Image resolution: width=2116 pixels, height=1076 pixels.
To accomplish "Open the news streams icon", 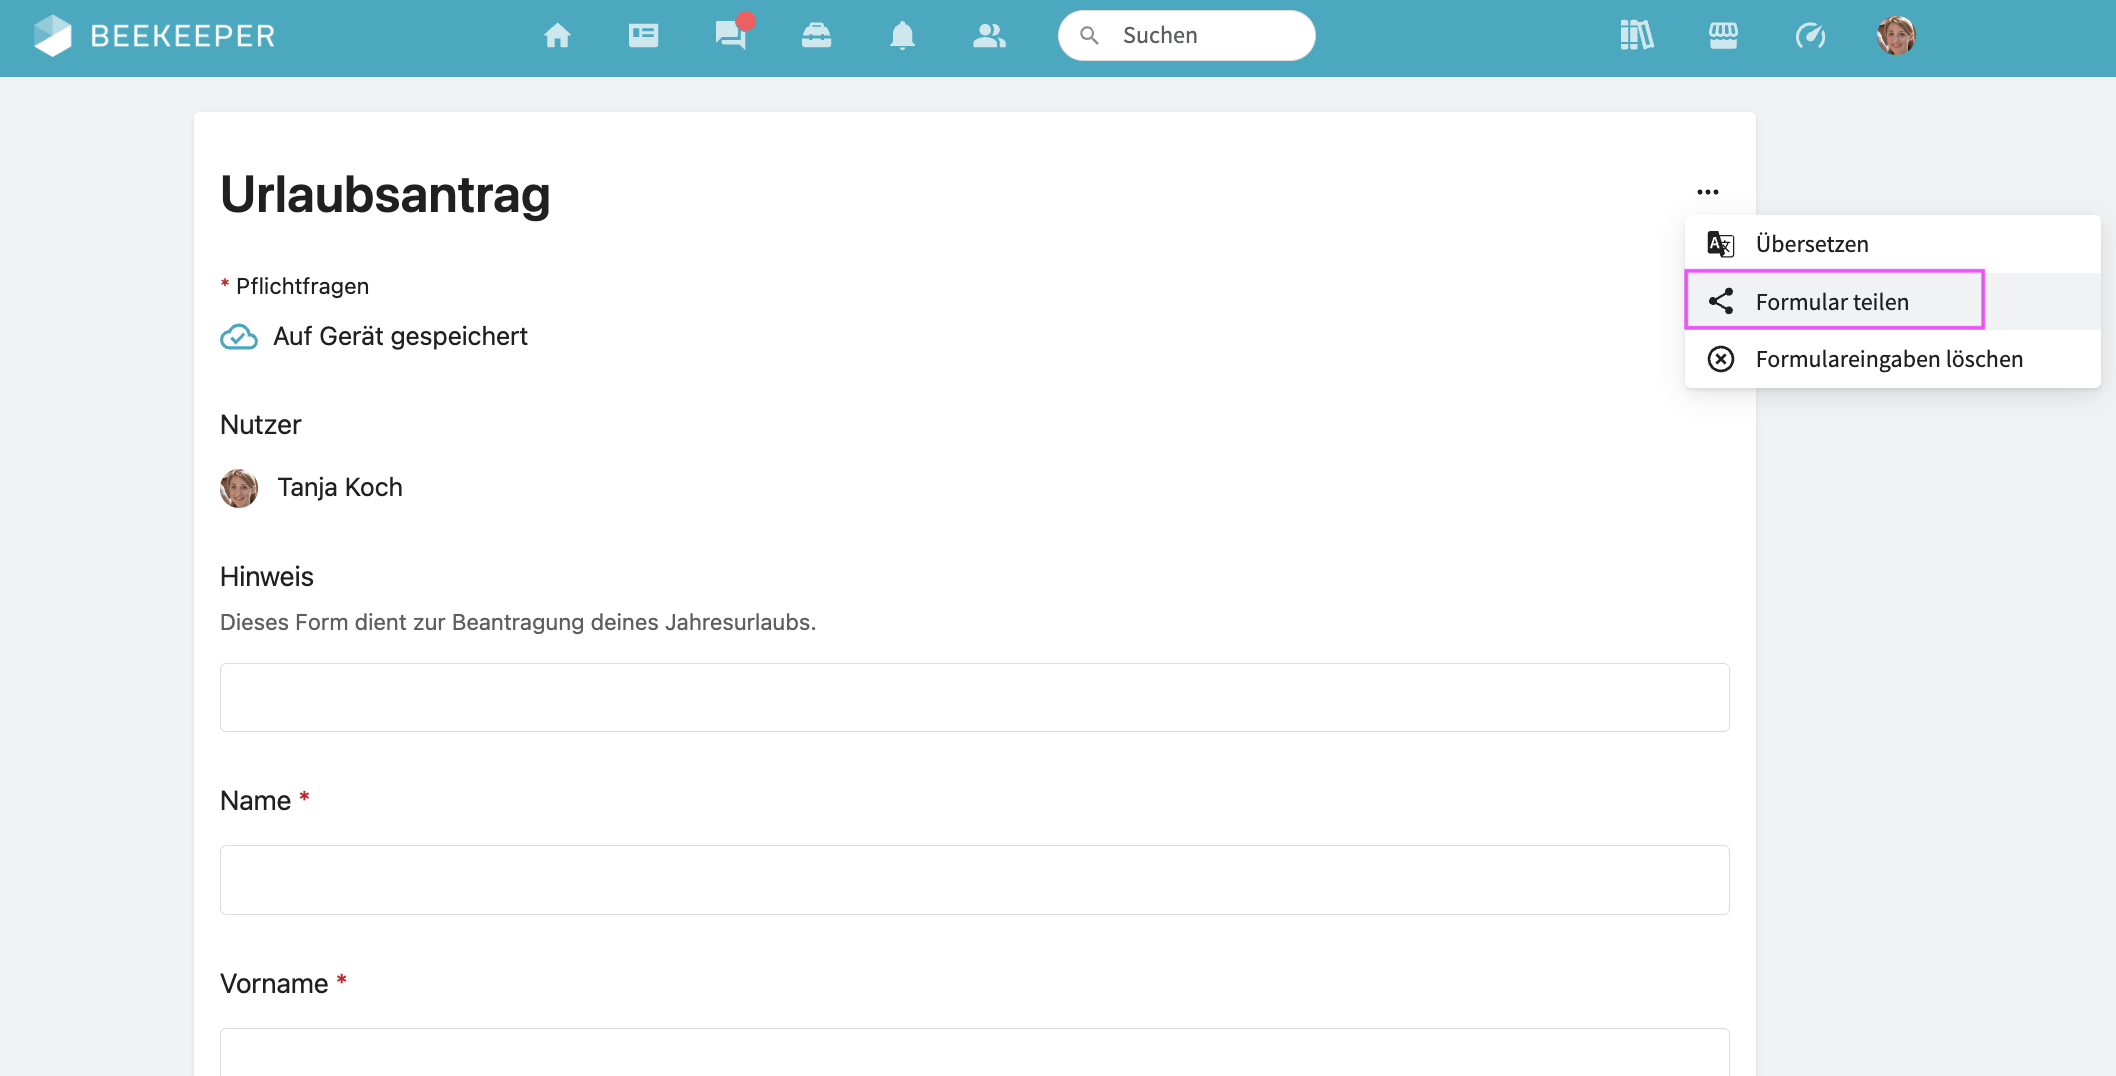I will pos(643,36).
